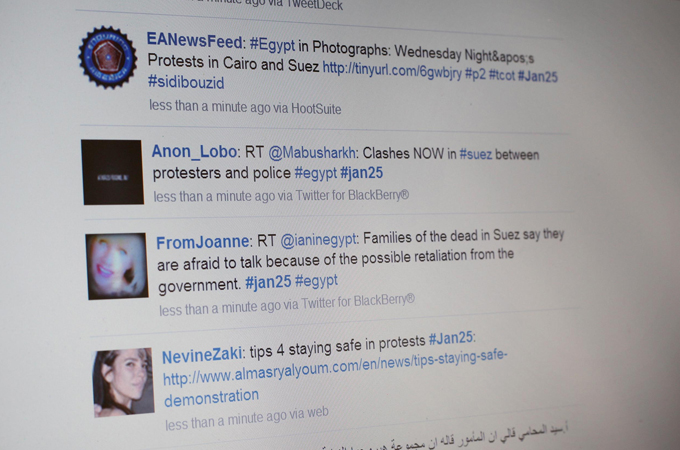Open the #Egypt hashtag in EANewsFeed tweet

pos(272,44)
